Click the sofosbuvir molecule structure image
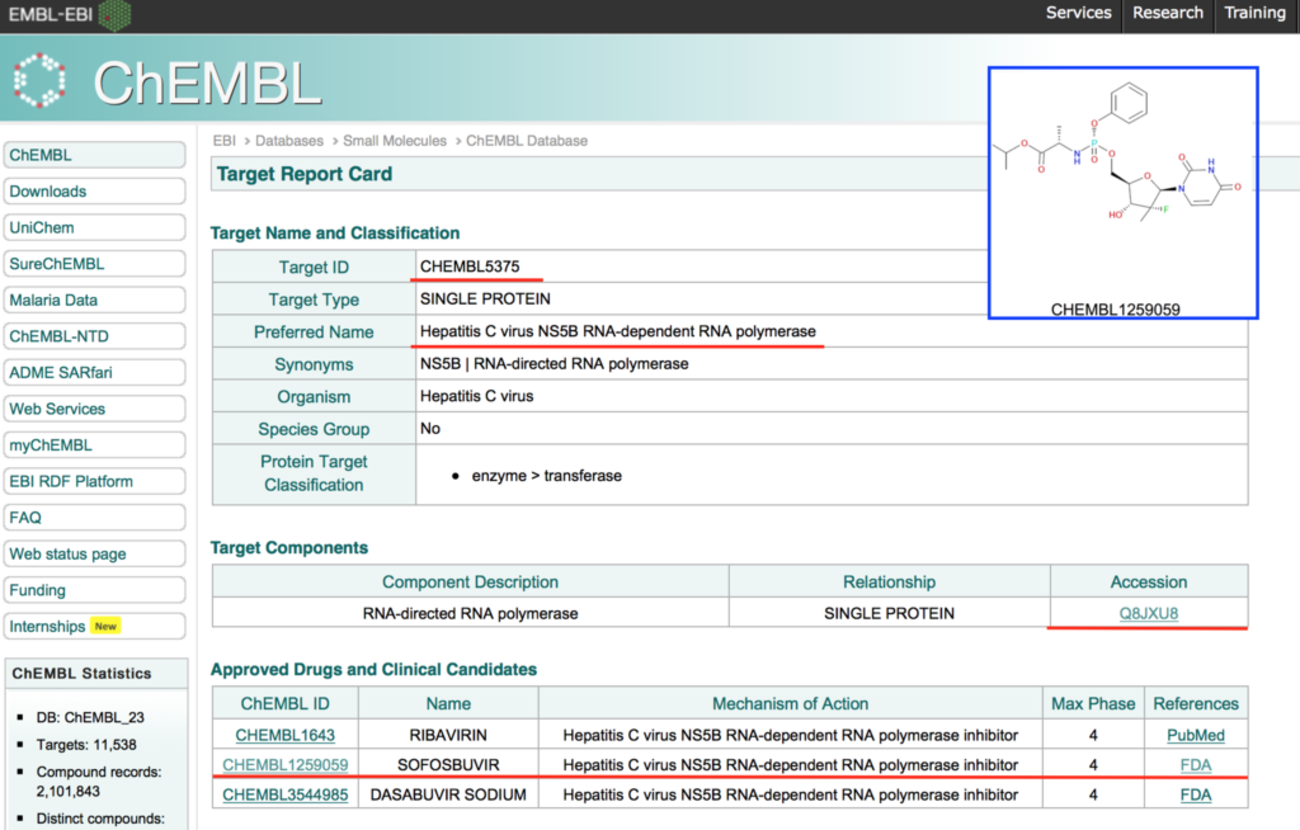Screen dimensions: 1300x830 point(1122,180)
